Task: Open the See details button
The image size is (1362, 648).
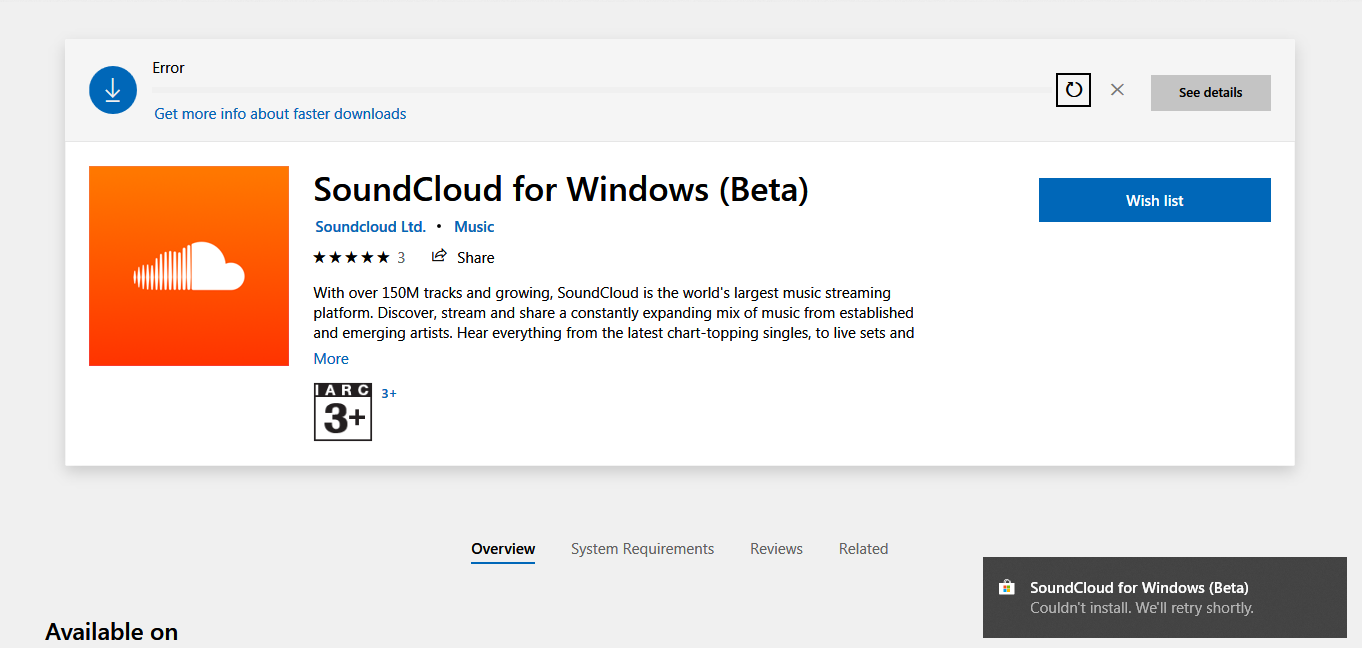Action: coord(1210,92)
